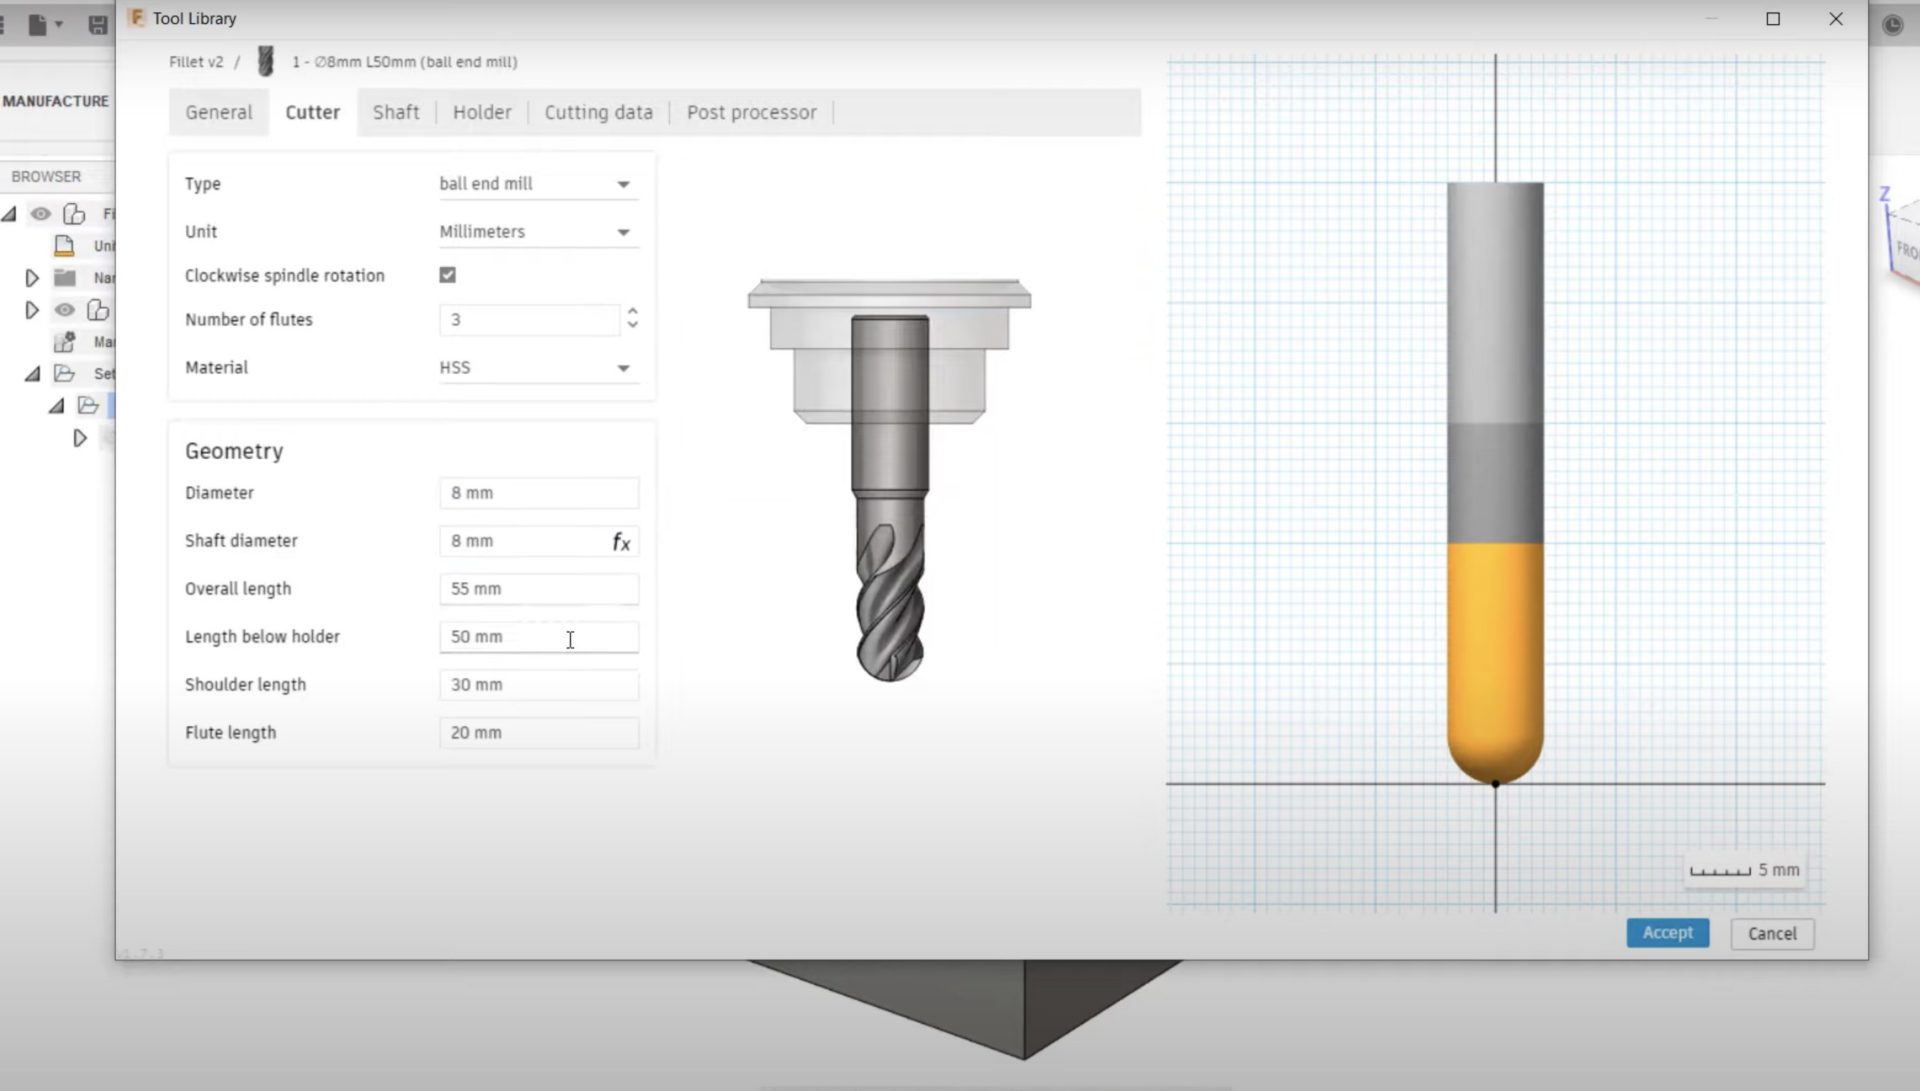Screen dimensions: 1920x1091
Task: Click the Setups folder icon in Browser
Action: [x=63, y=373]
